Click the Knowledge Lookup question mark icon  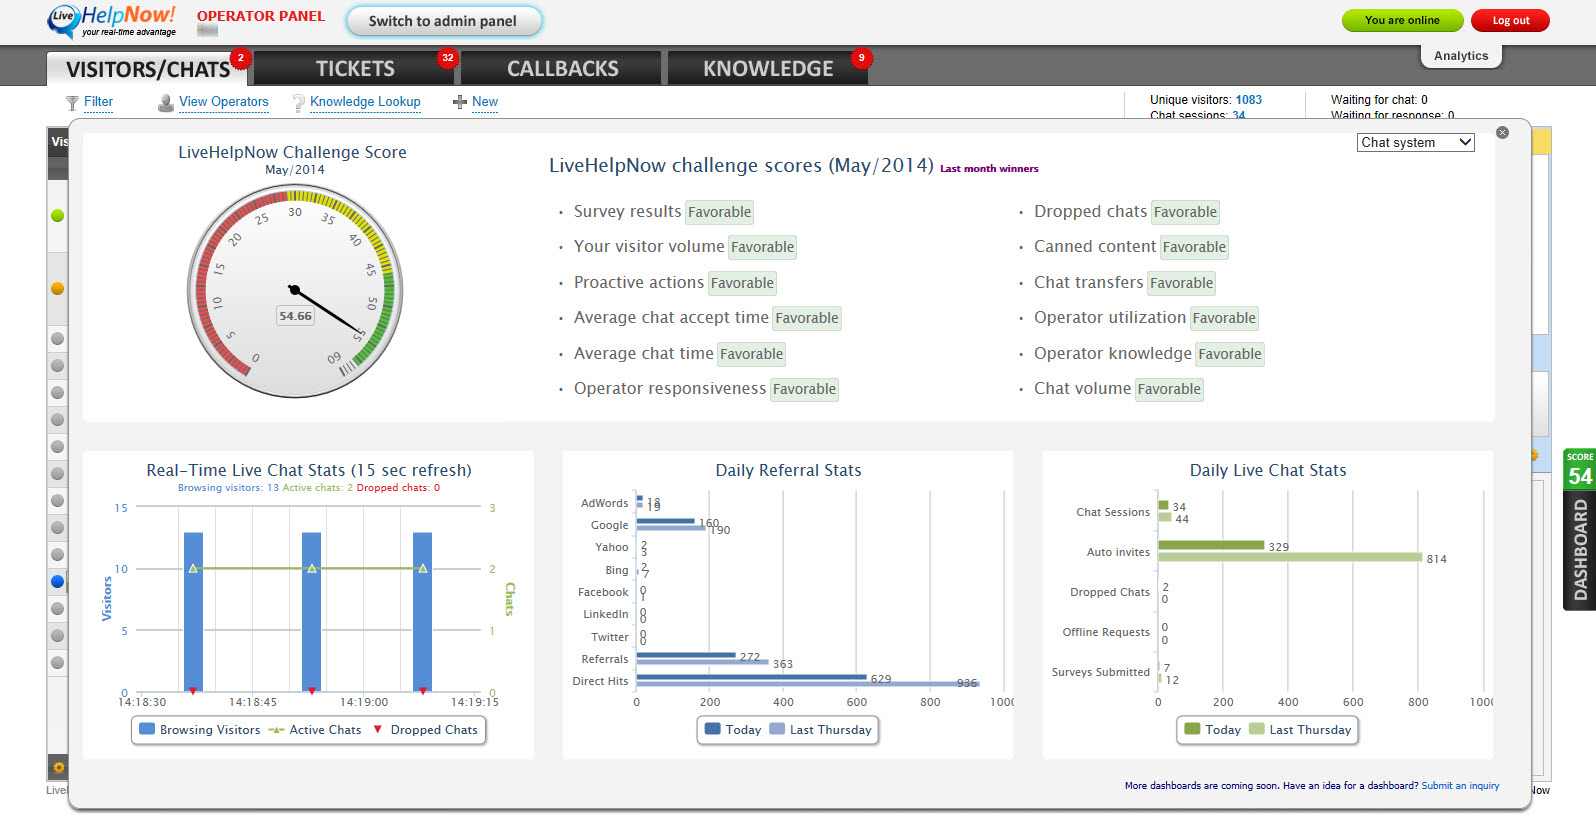point(298,103)
